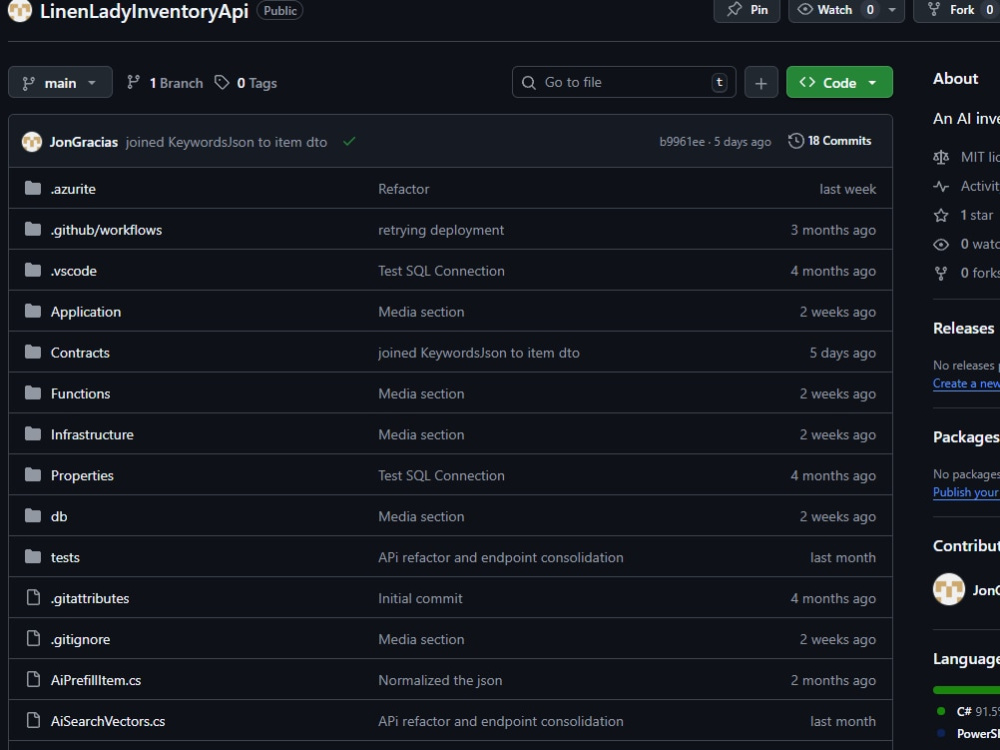Open the Refactor commit message
Image resolution: width=1000 pixels, height=750 pixels.
tap(404, 189)
